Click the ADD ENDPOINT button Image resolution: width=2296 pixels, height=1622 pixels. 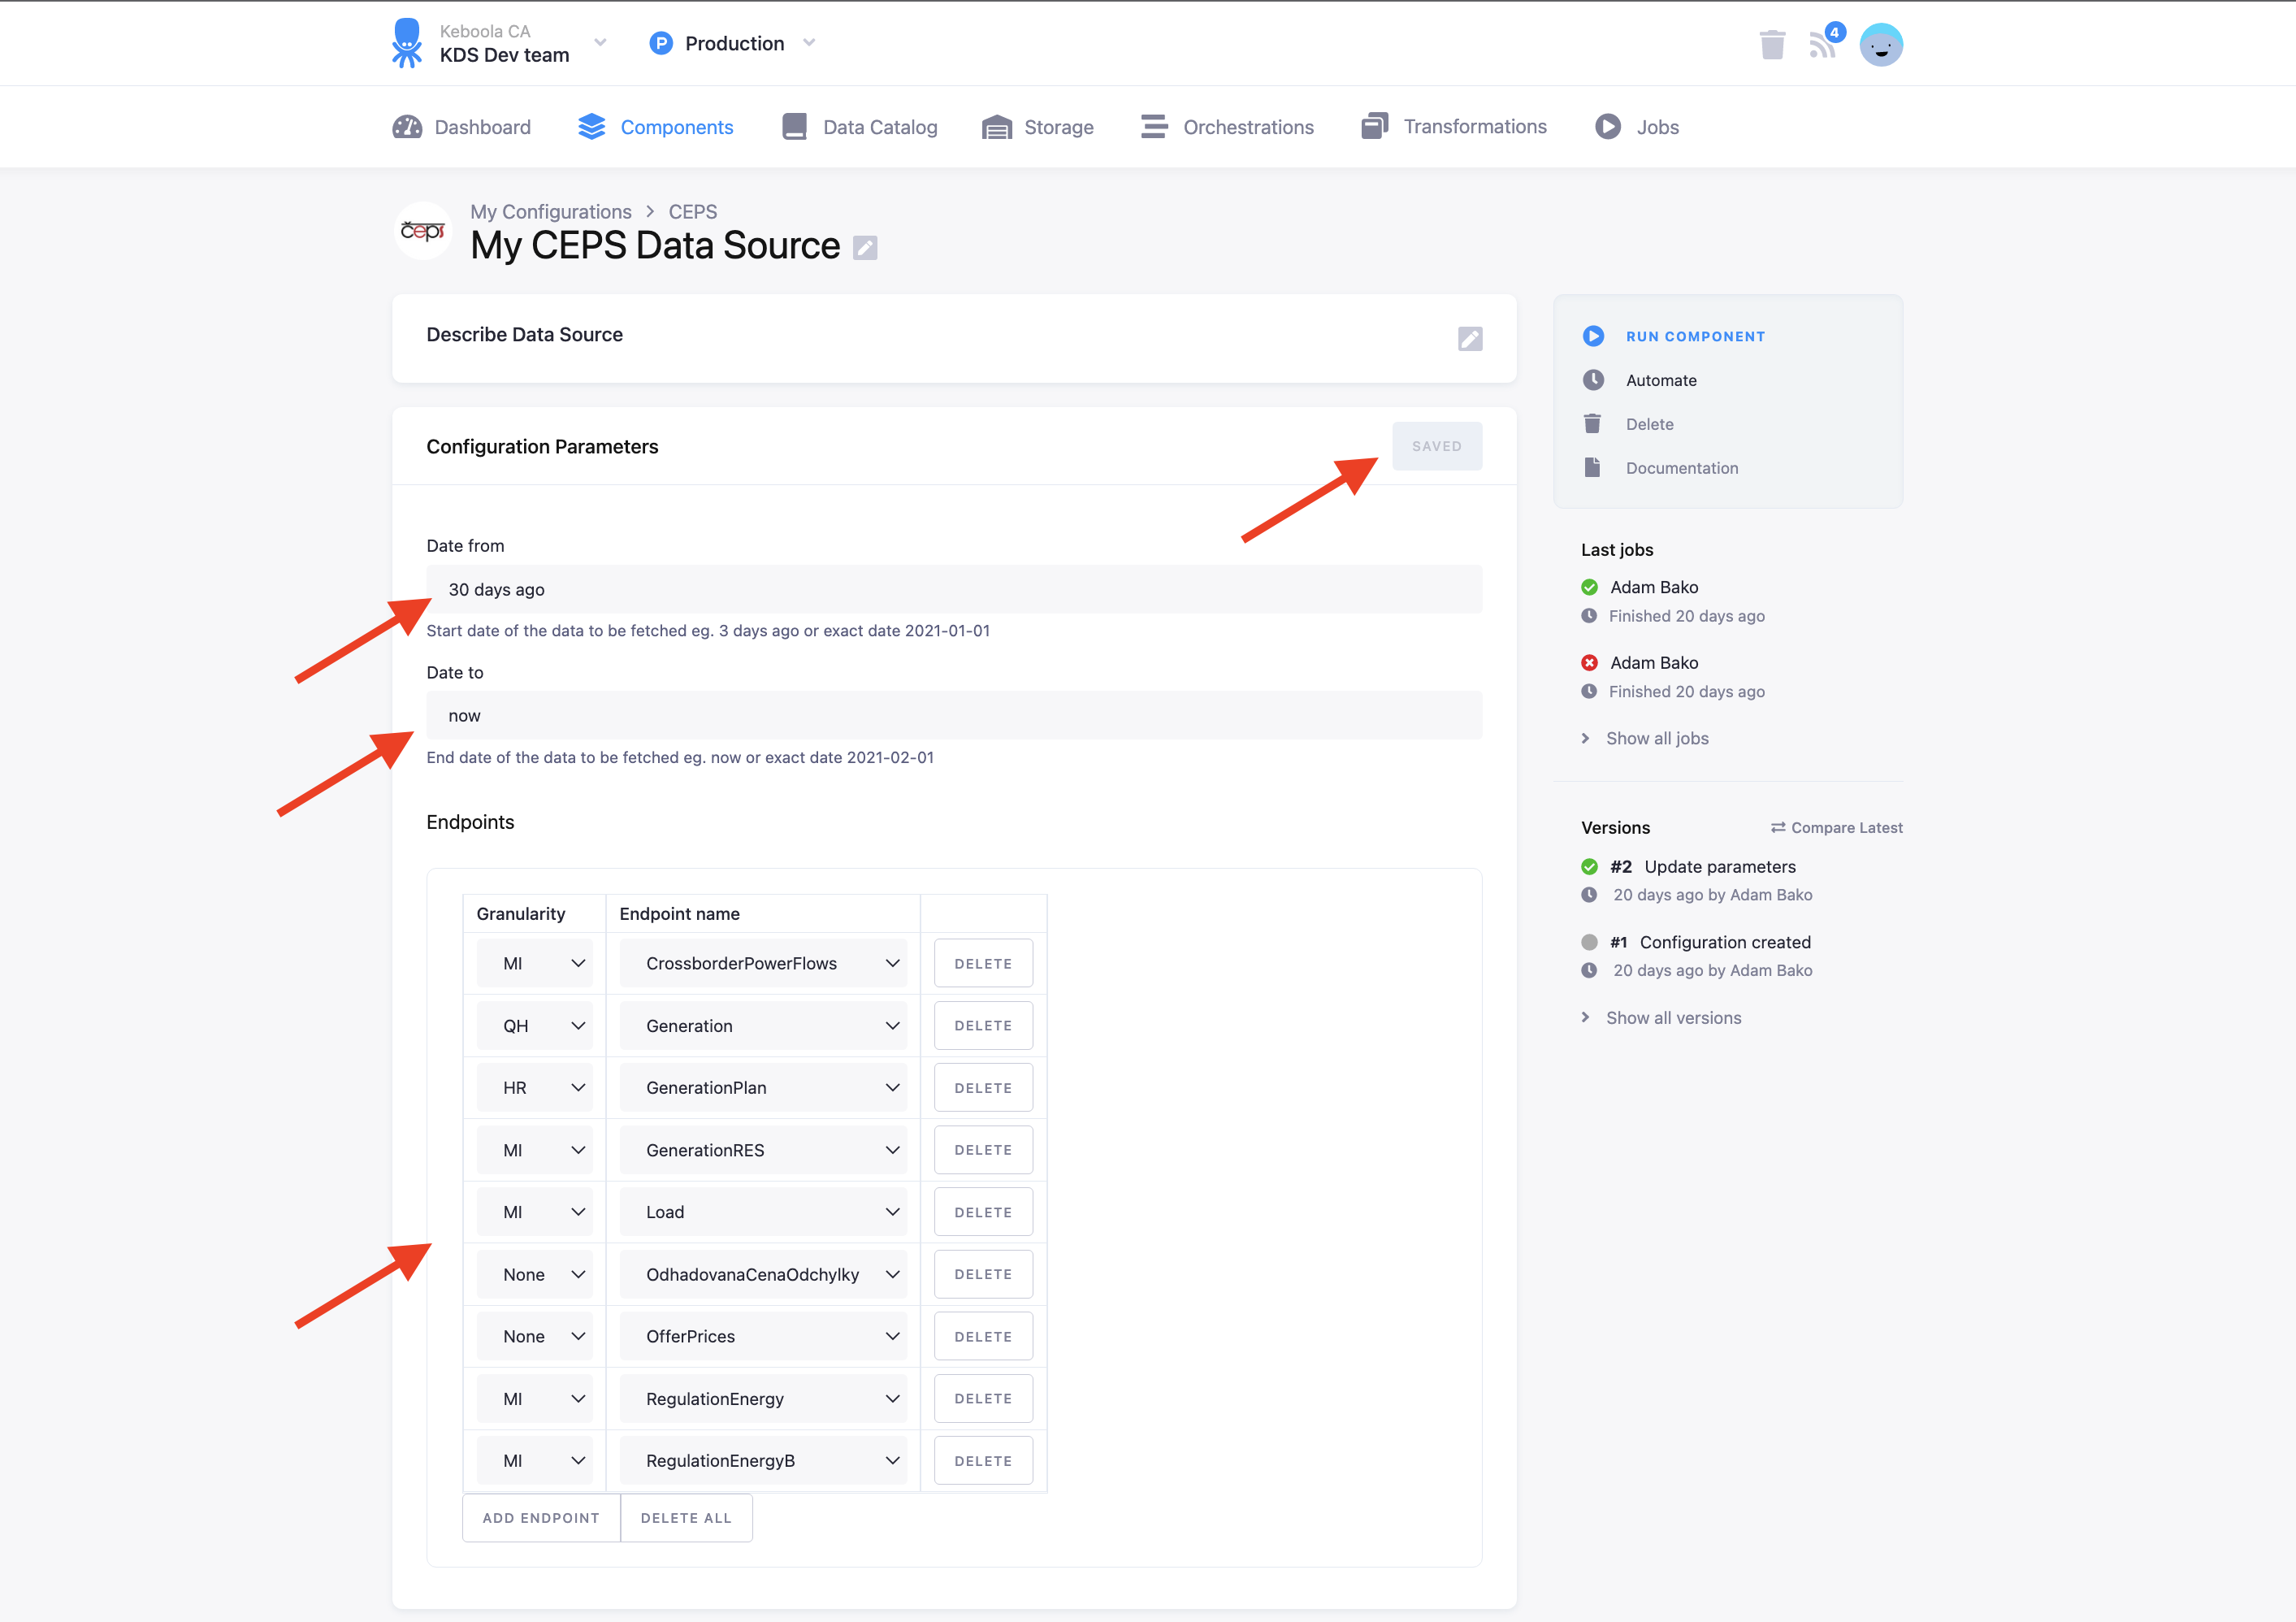tap(541, 1518)
